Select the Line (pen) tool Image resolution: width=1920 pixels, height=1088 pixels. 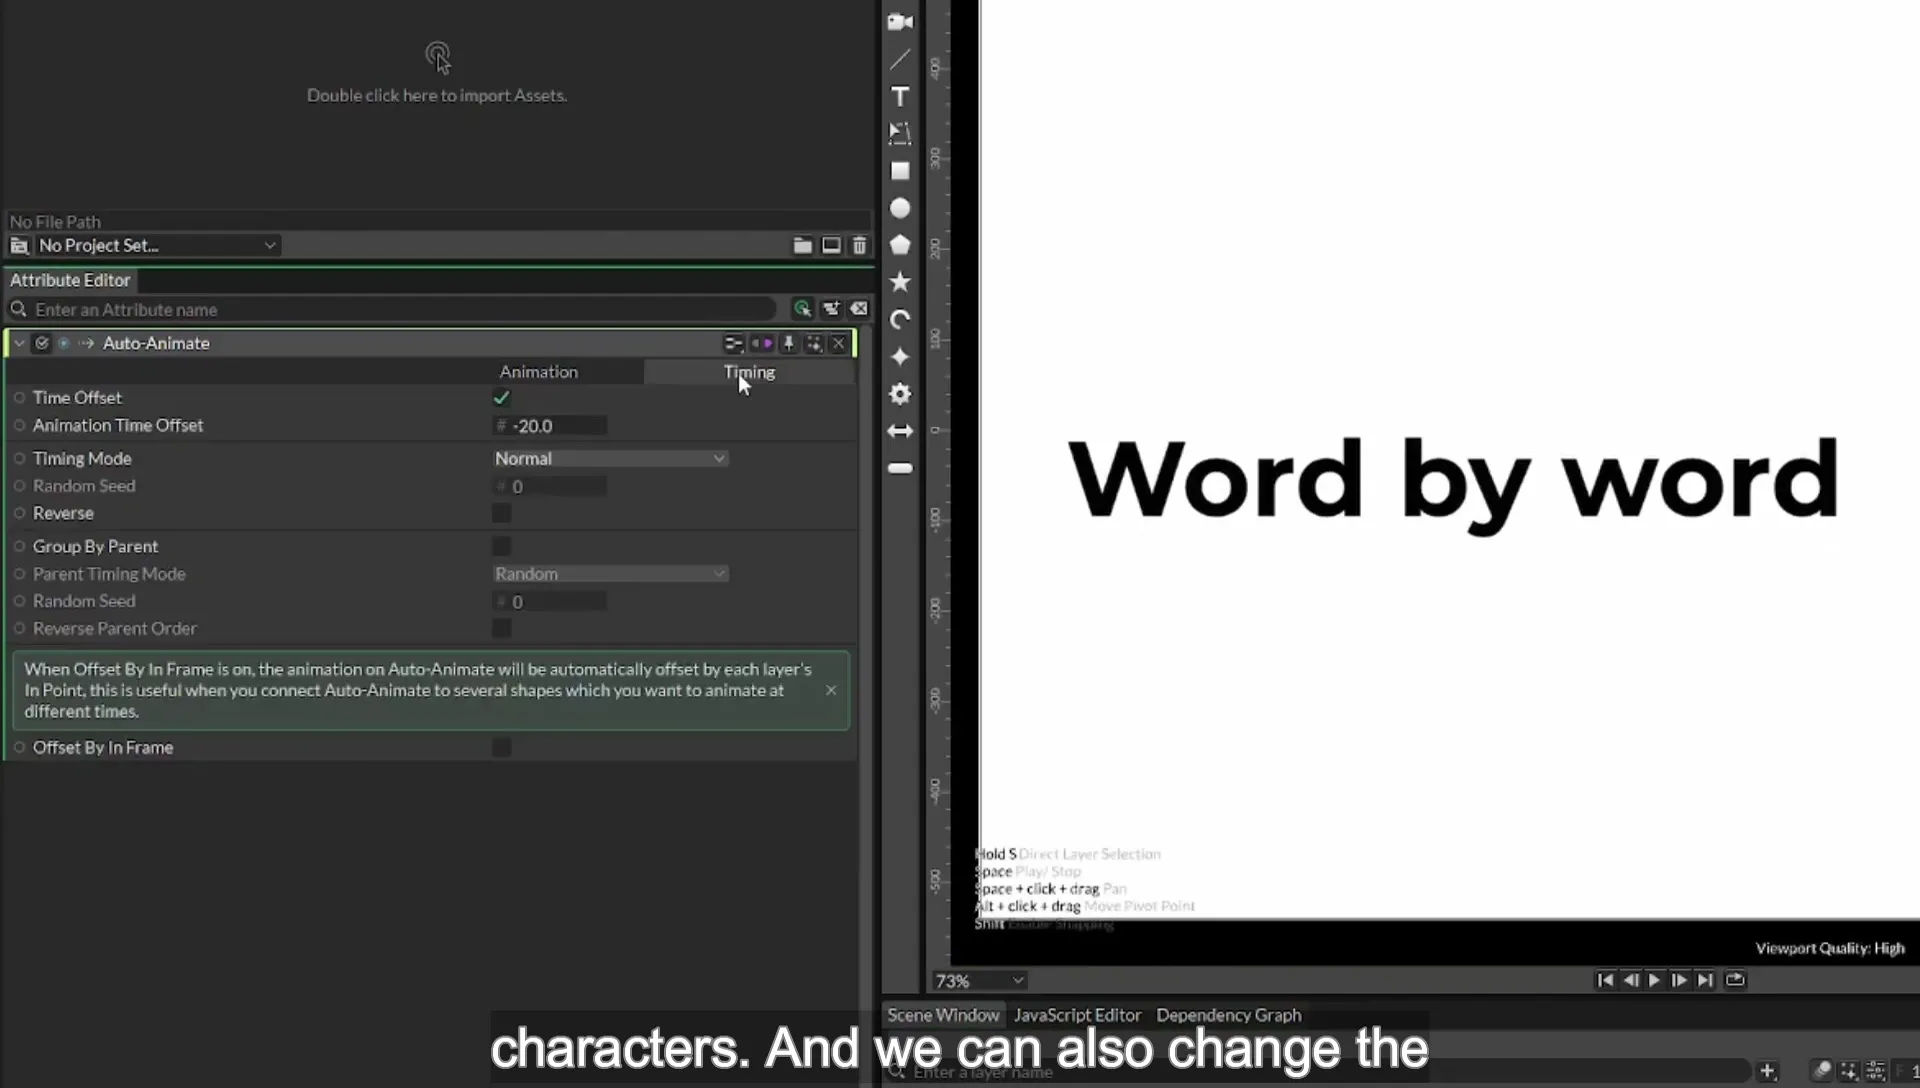(900, 59)
